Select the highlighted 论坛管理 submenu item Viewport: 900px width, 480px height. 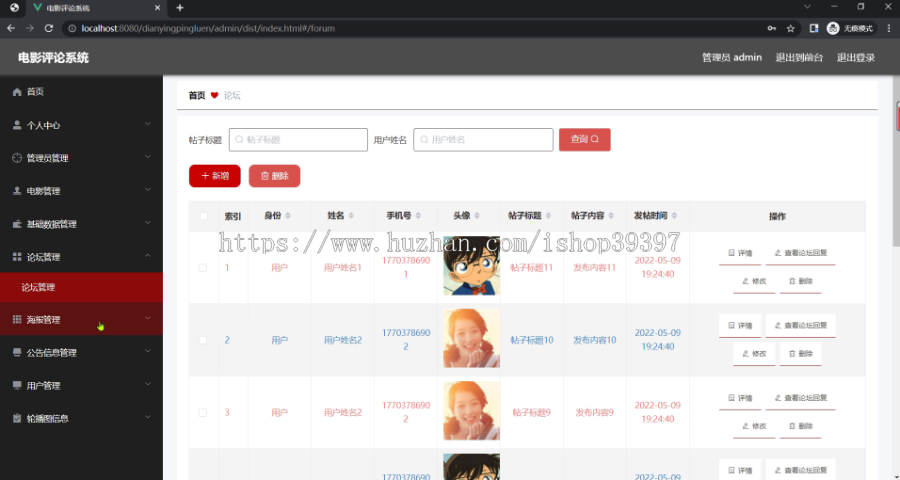(x=82, y=287)
